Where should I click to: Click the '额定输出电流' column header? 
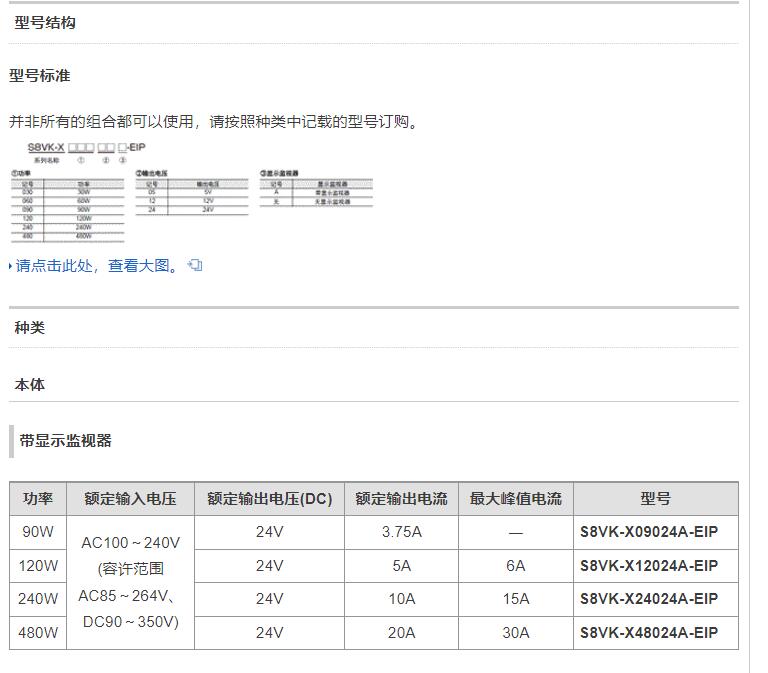pos(401,499)
